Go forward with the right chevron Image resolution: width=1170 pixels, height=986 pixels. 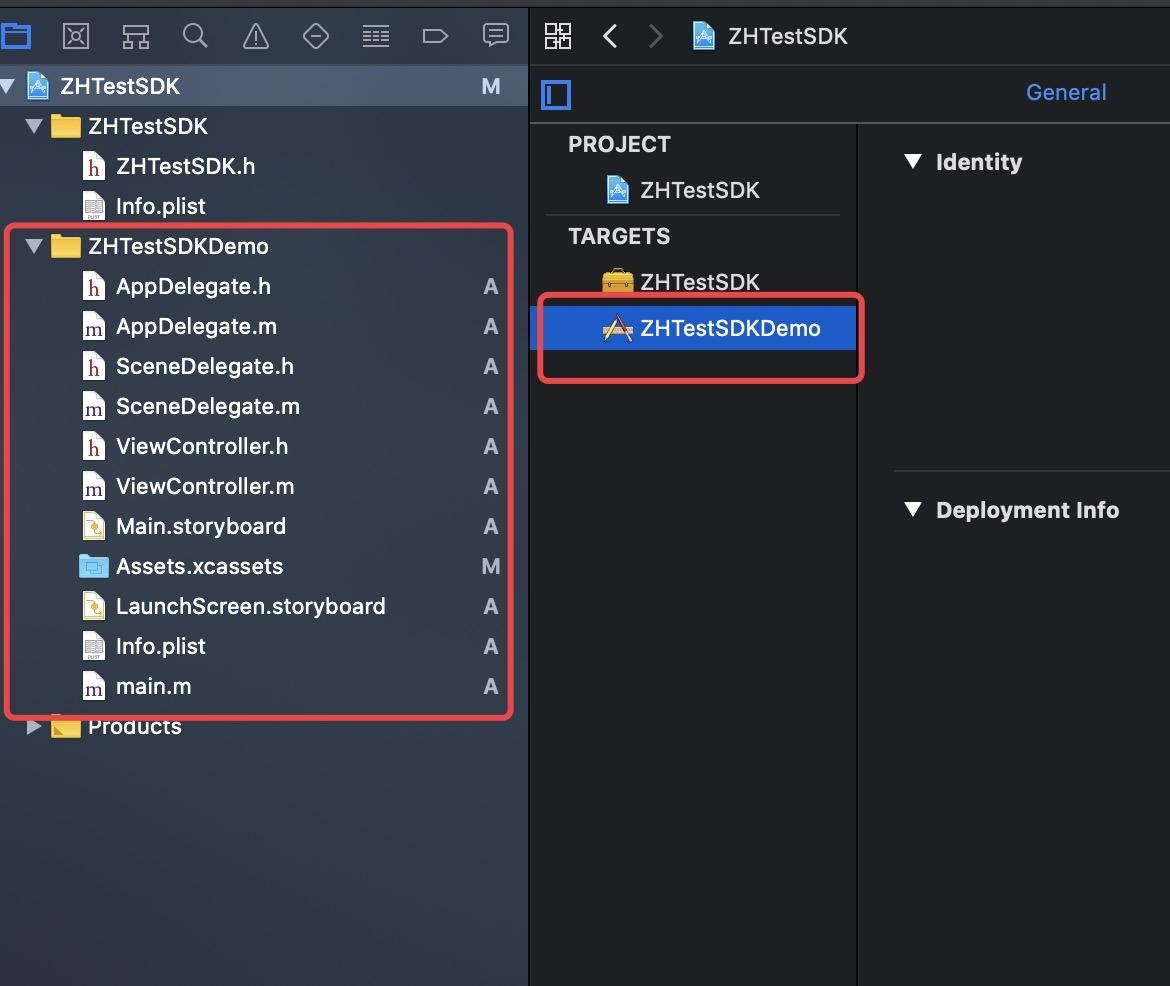click(655, 36)
